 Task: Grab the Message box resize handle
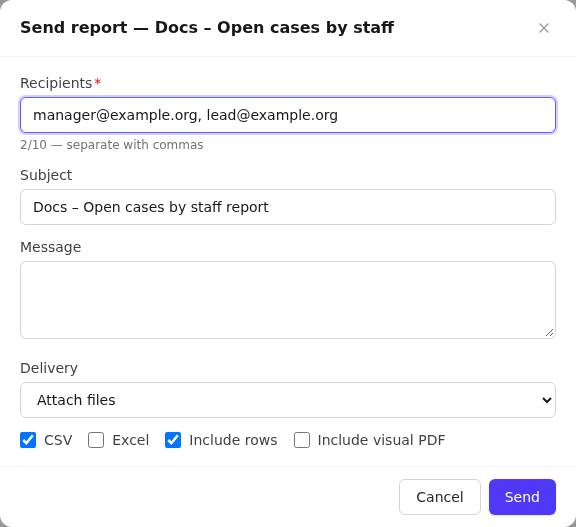[550, 333]
